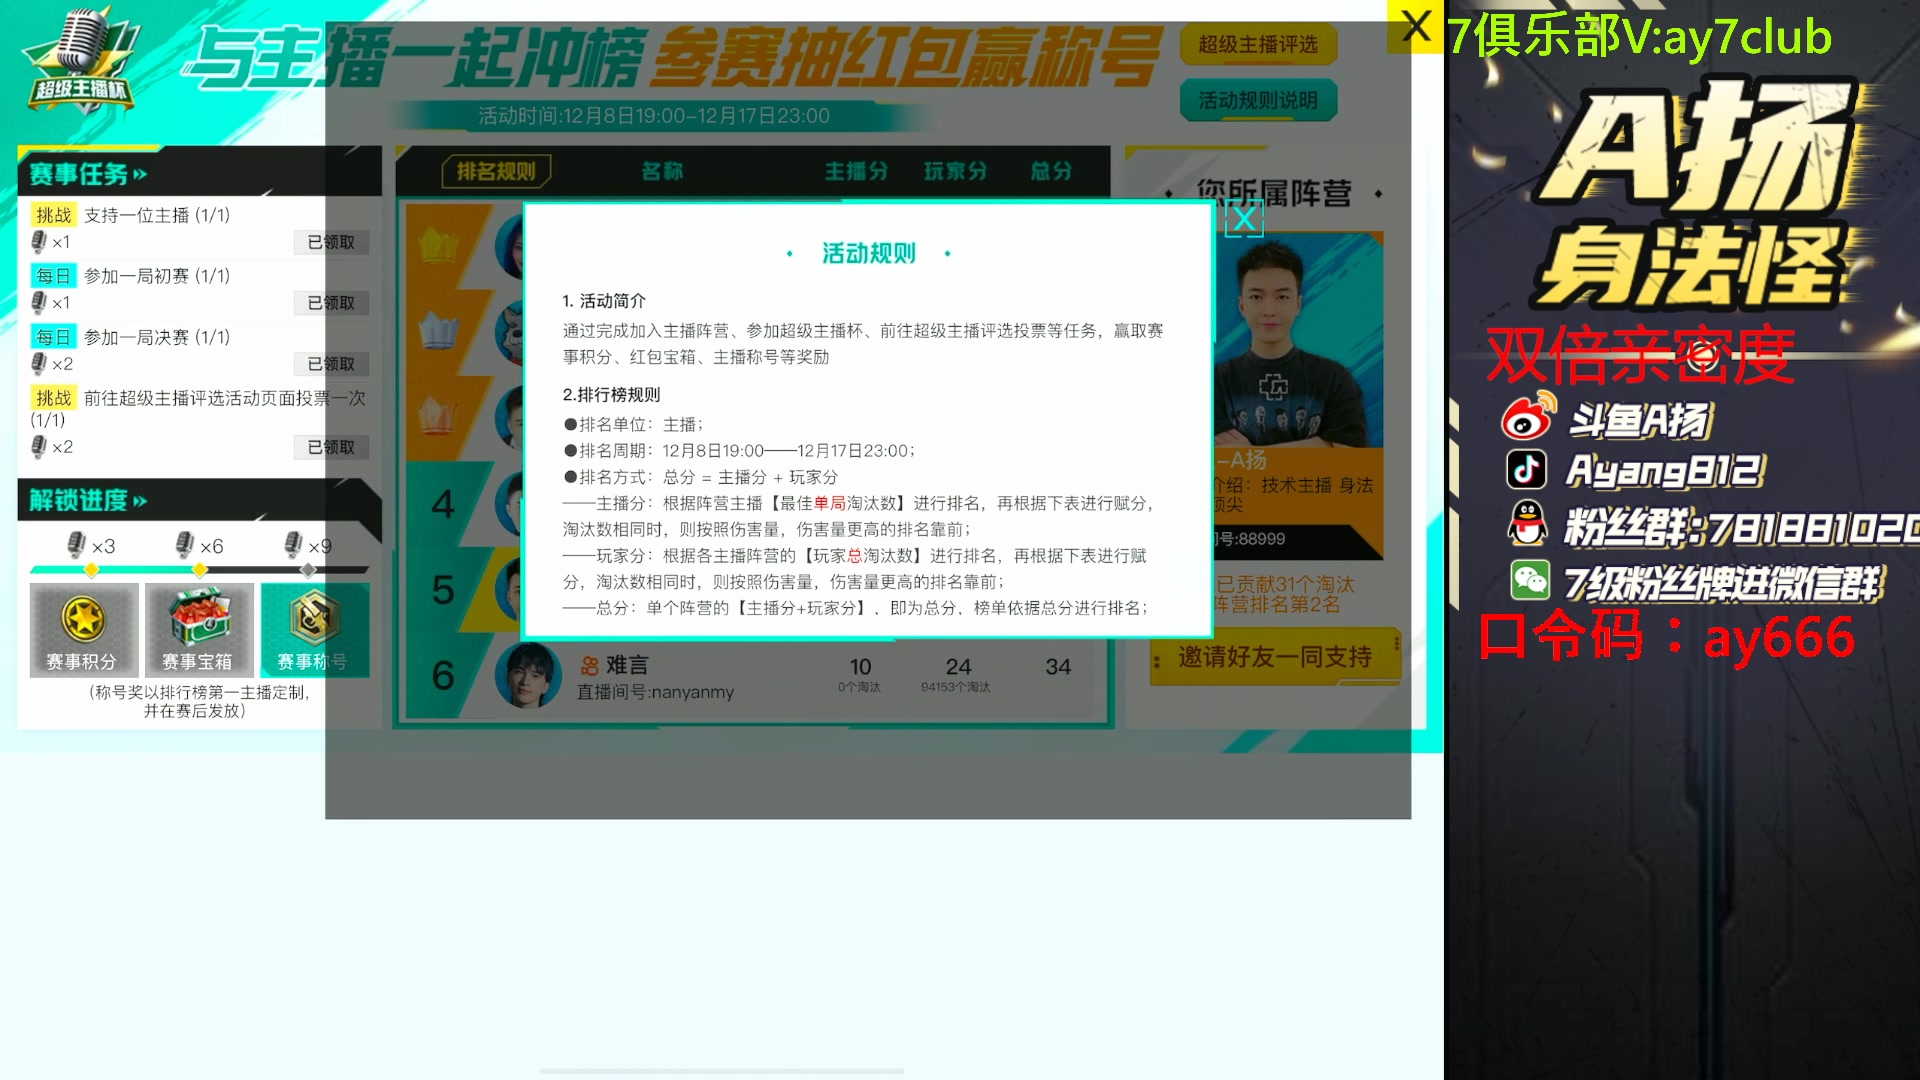Image resolution: width=1920 pixels, height=1080 pixels.
Task: Open the 活动规则说明 button
Action: point(1258,99)
